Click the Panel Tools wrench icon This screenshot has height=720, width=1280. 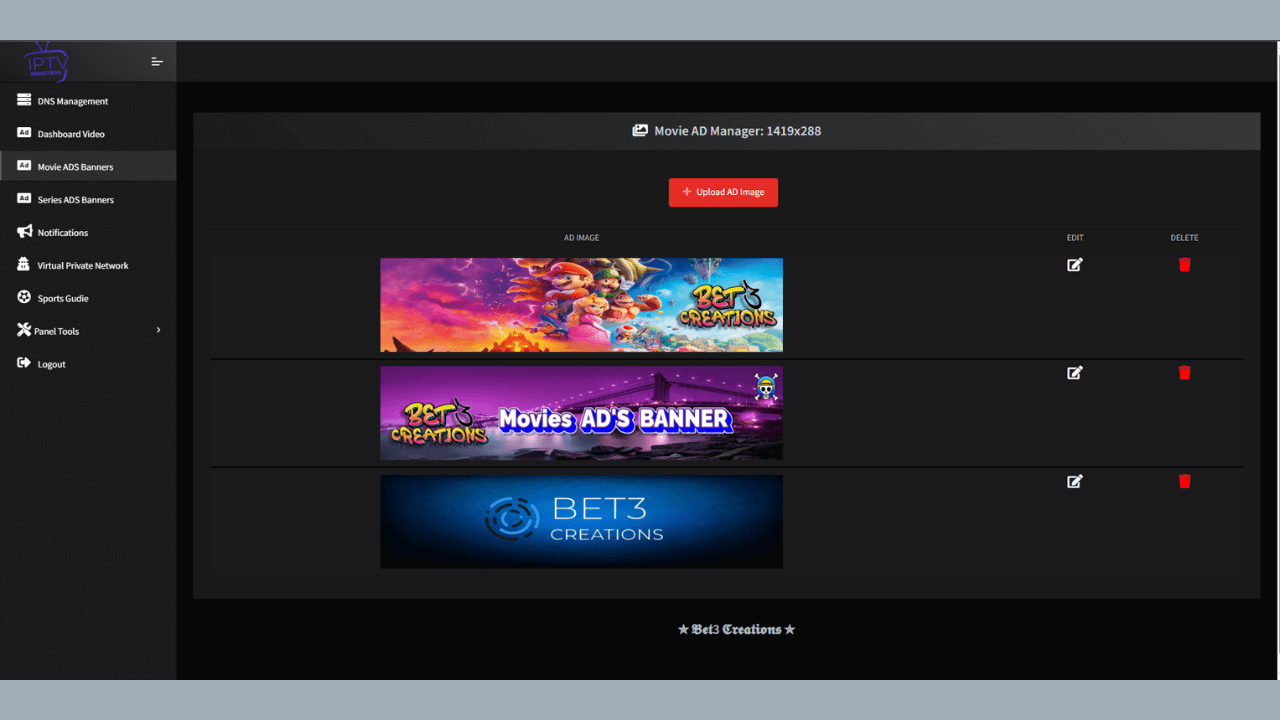(24, 330)
